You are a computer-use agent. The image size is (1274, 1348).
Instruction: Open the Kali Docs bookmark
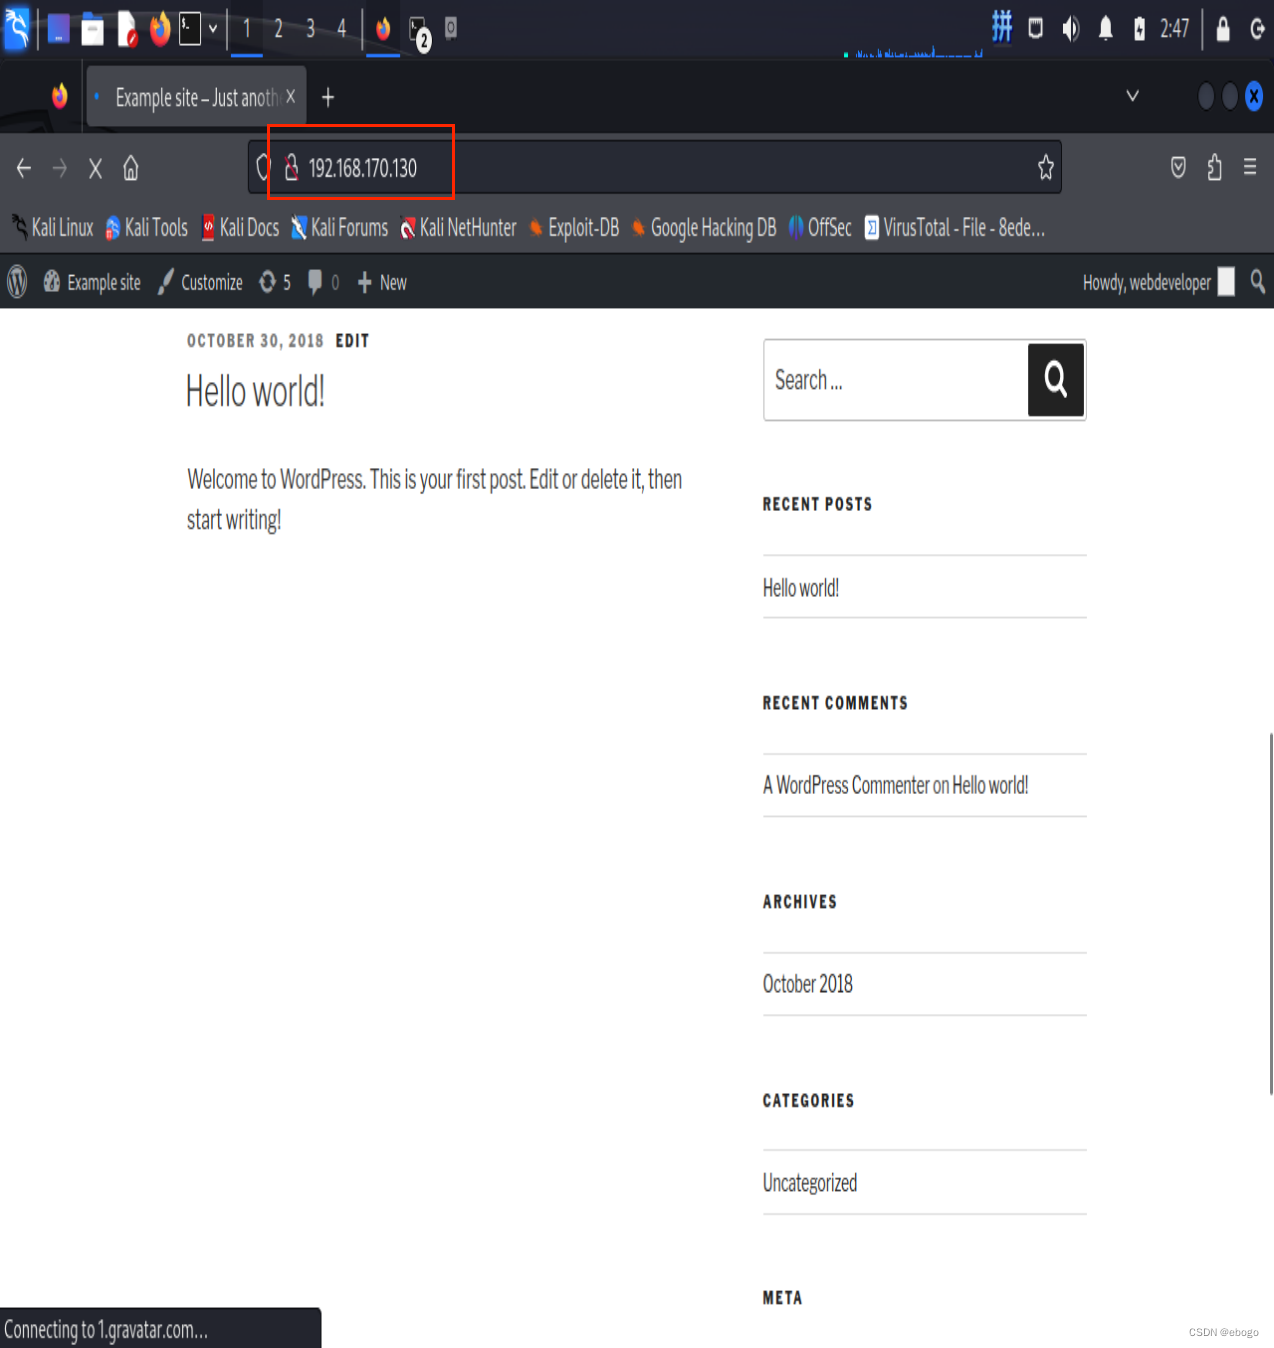240,228
